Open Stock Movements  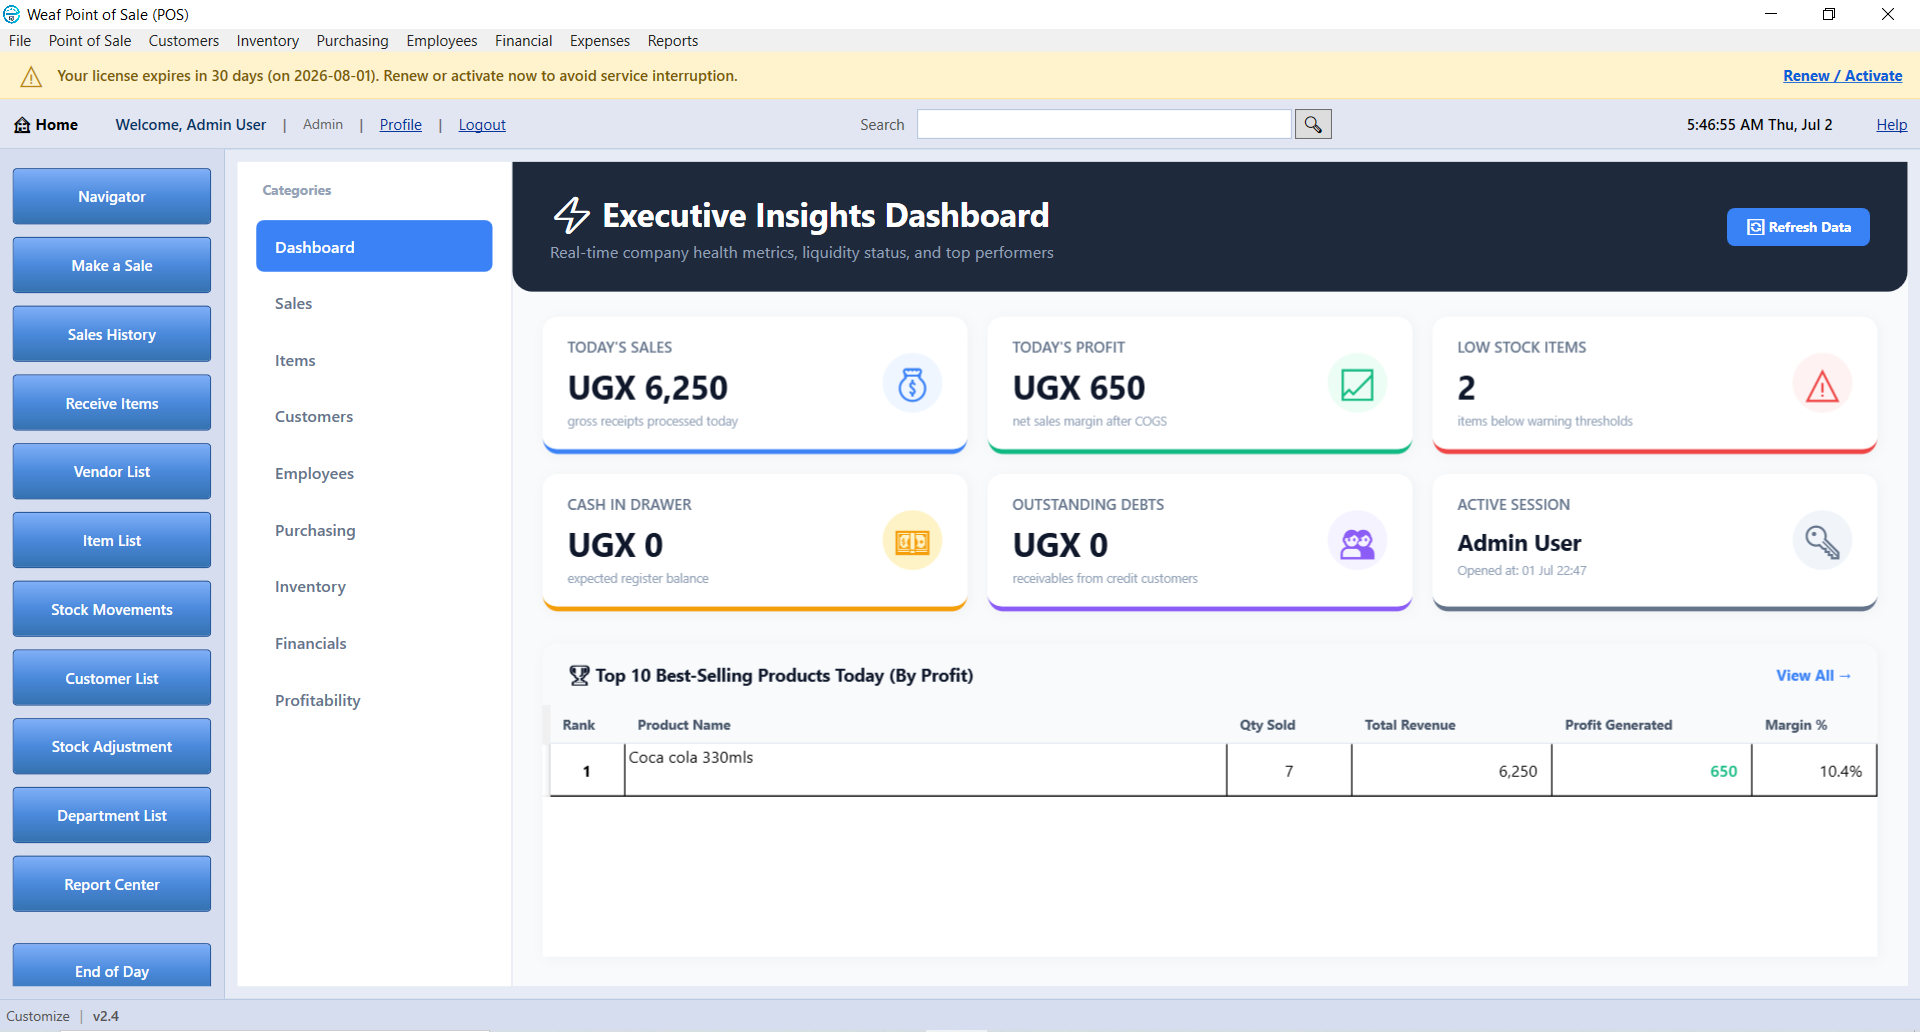pyautogui.click(x=112, y=609)
